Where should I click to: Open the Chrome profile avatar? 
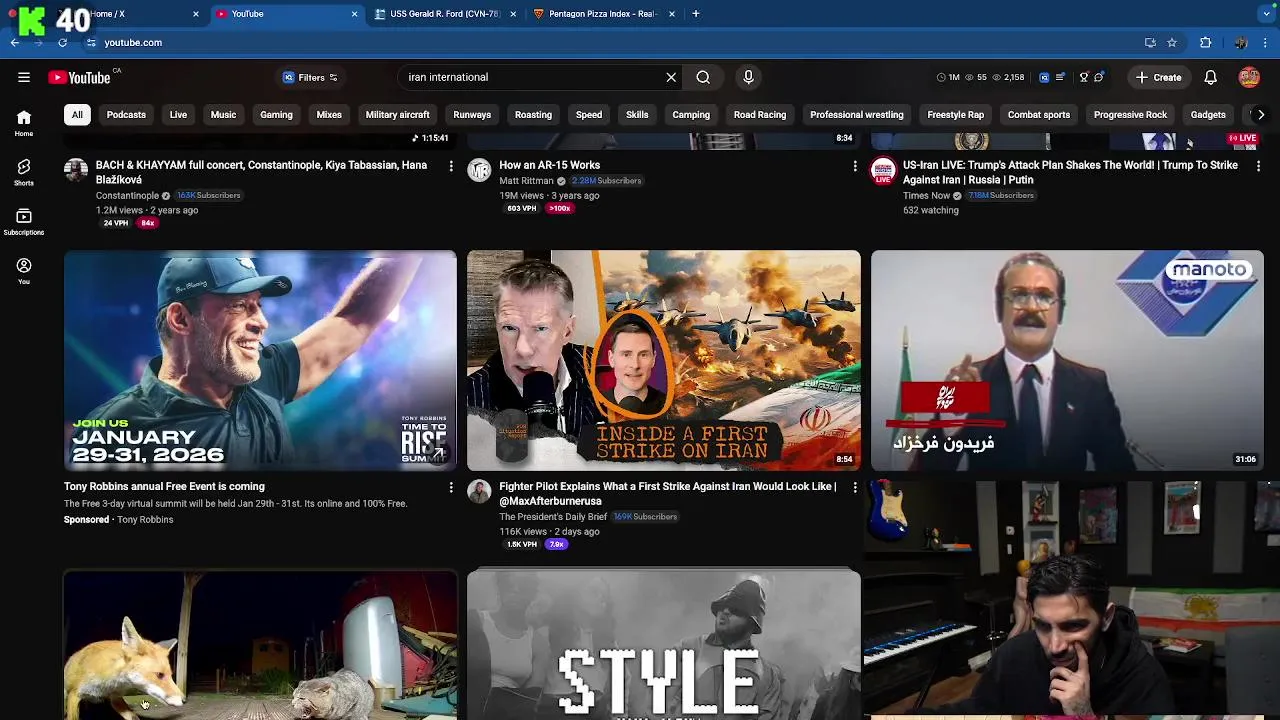tap(1240, 43)
